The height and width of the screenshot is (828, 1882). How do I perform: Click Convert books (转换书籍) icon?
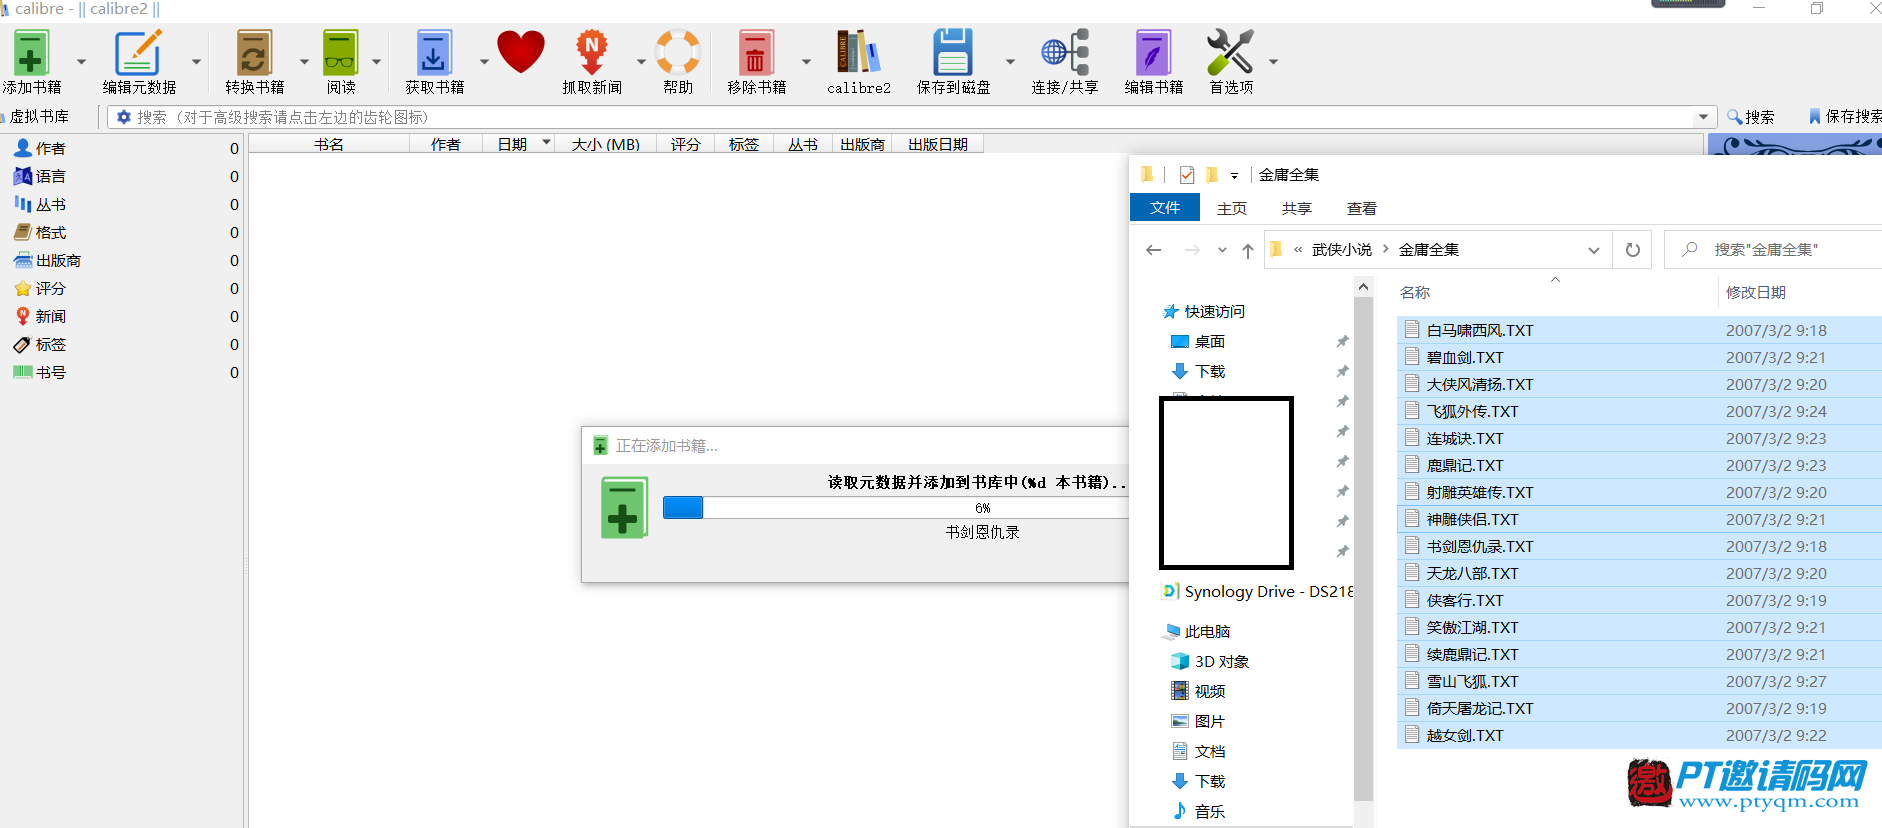click(x=254, y=53)
